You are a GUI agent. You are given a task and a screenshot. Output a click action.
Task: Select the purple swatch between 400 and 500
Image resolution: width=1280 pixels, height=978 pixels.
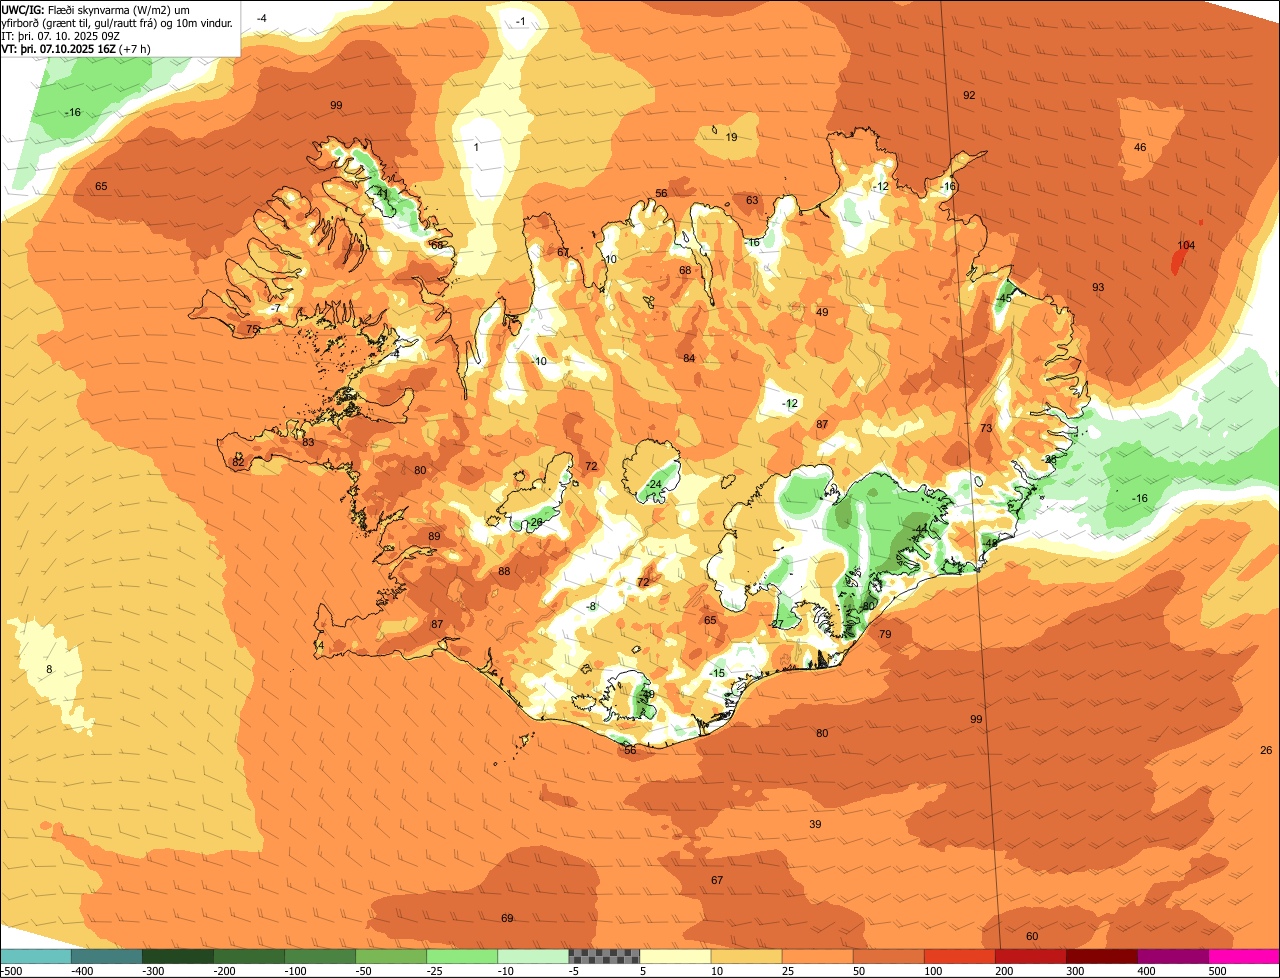click(x=1172, y=956)
